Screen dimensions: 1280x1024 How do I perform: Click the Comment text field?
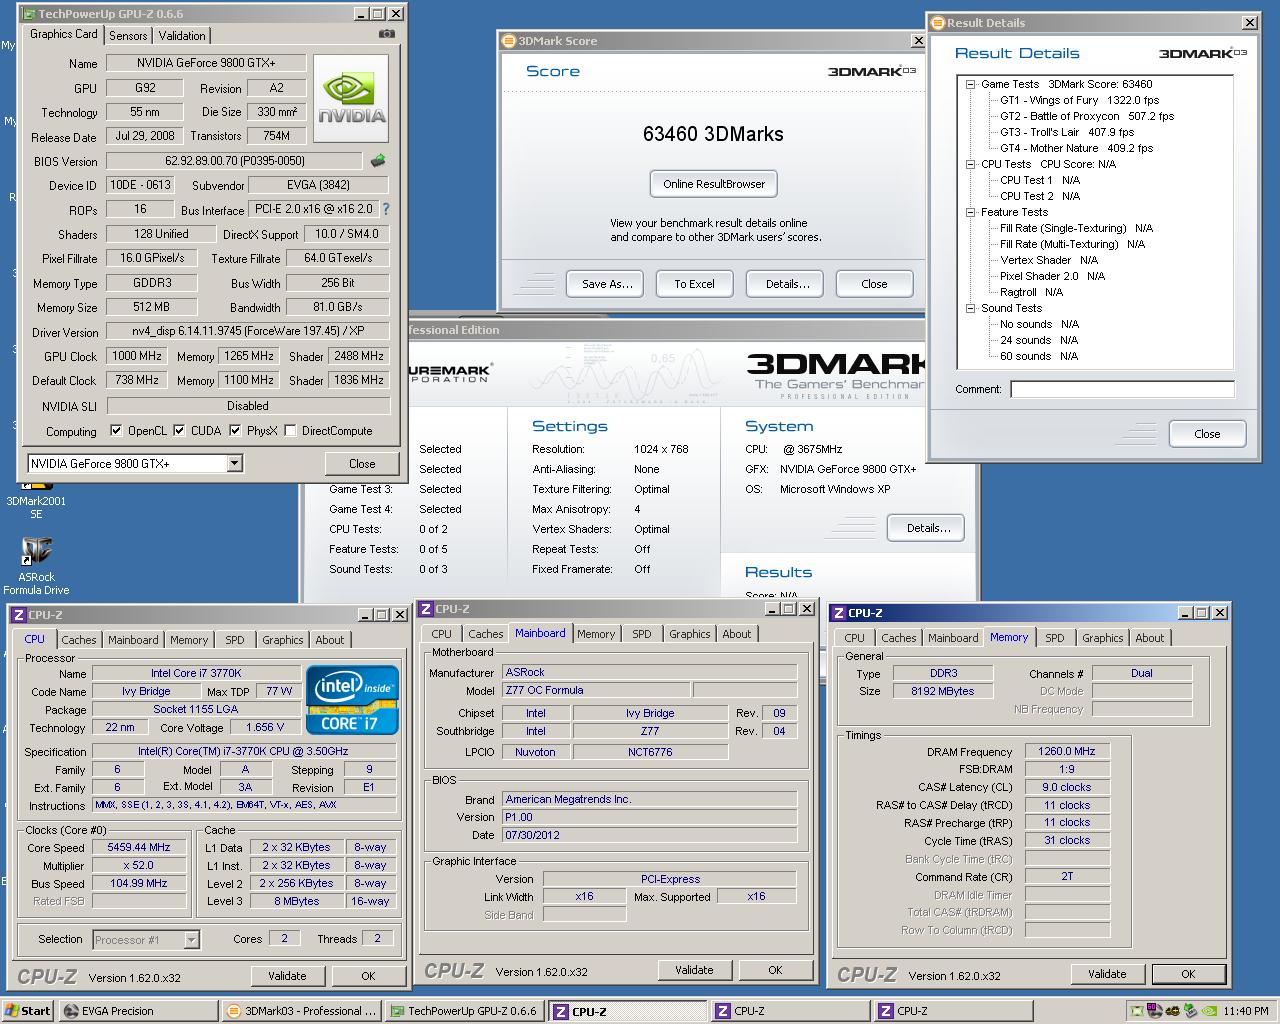click(x=1121, y=389)
